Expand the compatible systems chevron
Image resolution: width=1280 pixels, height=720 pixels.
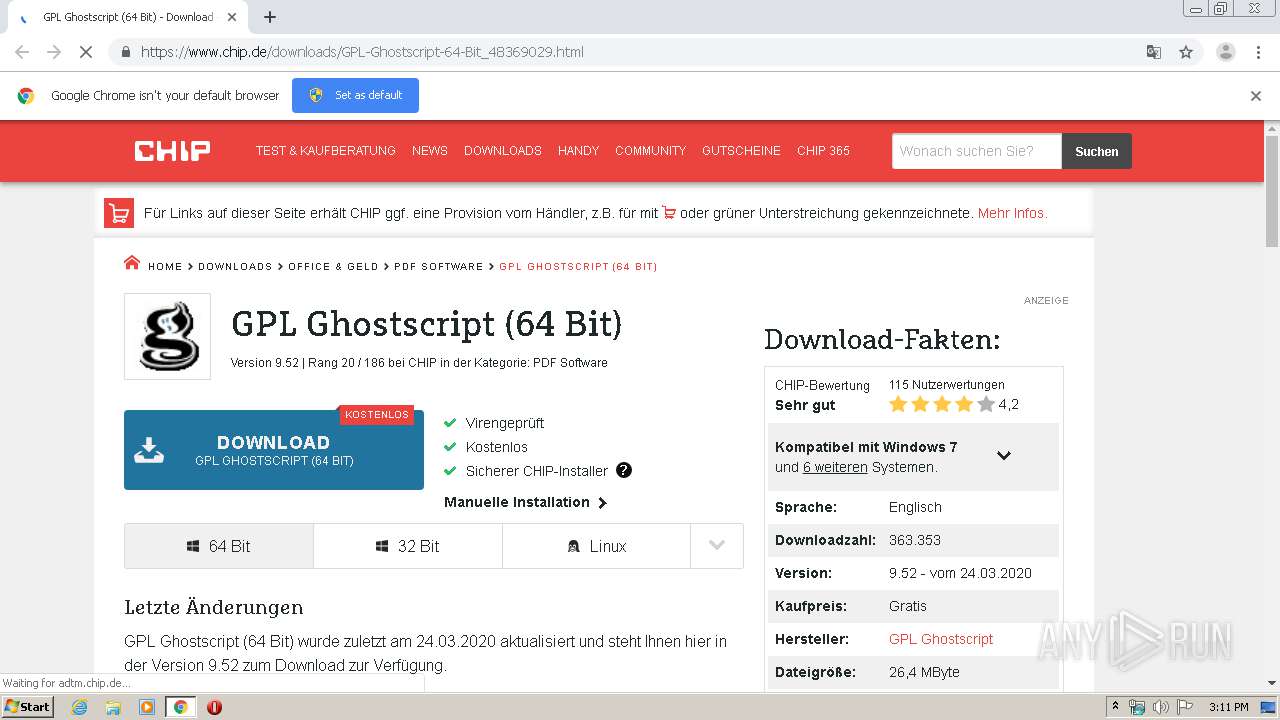(x=1004, y=456)
